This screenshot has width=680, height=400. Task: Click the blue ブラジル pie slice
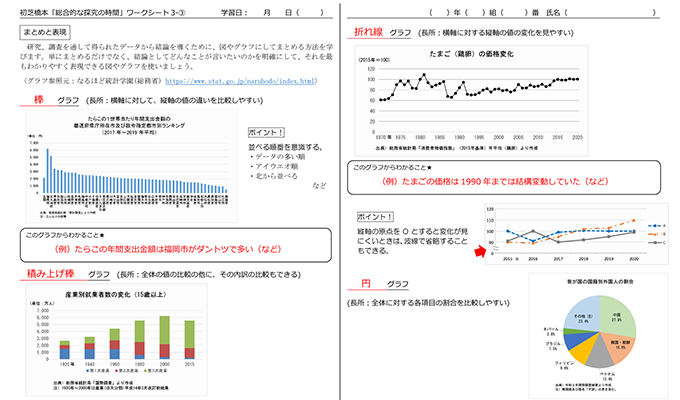[x=576, y=340]
